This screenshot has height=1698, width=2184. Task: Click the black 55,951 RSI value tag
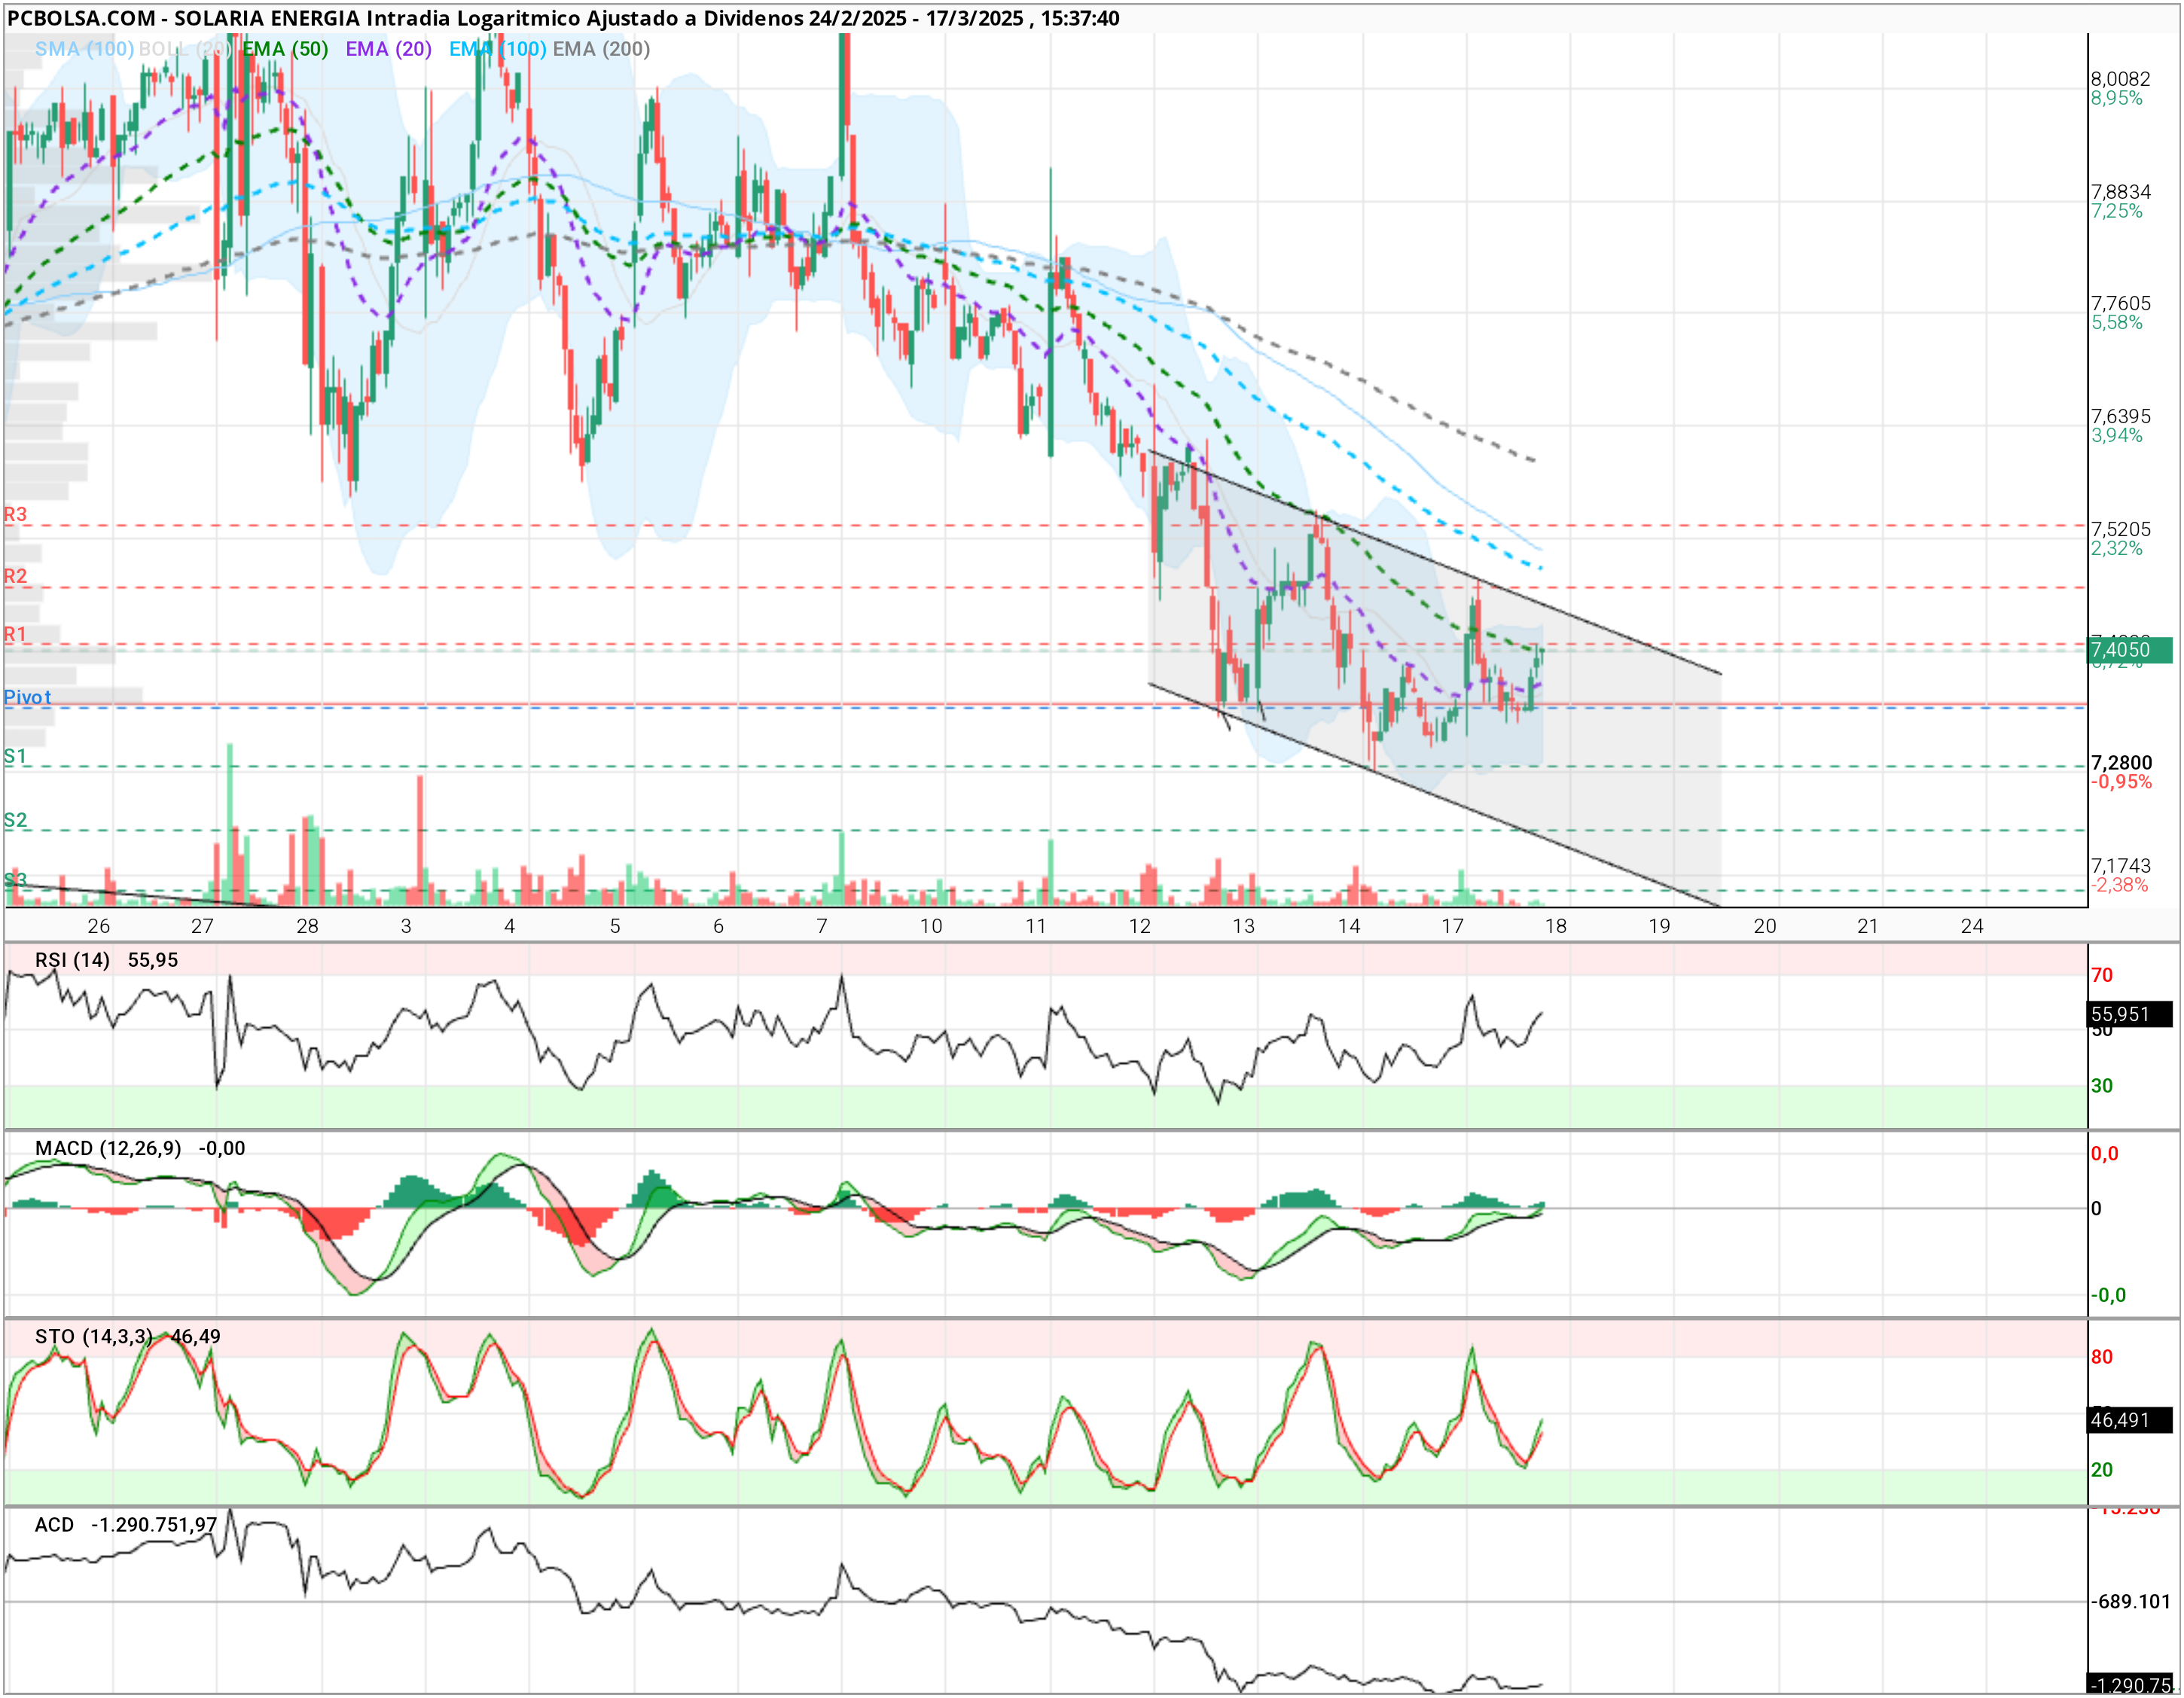pos(2129,1014)
